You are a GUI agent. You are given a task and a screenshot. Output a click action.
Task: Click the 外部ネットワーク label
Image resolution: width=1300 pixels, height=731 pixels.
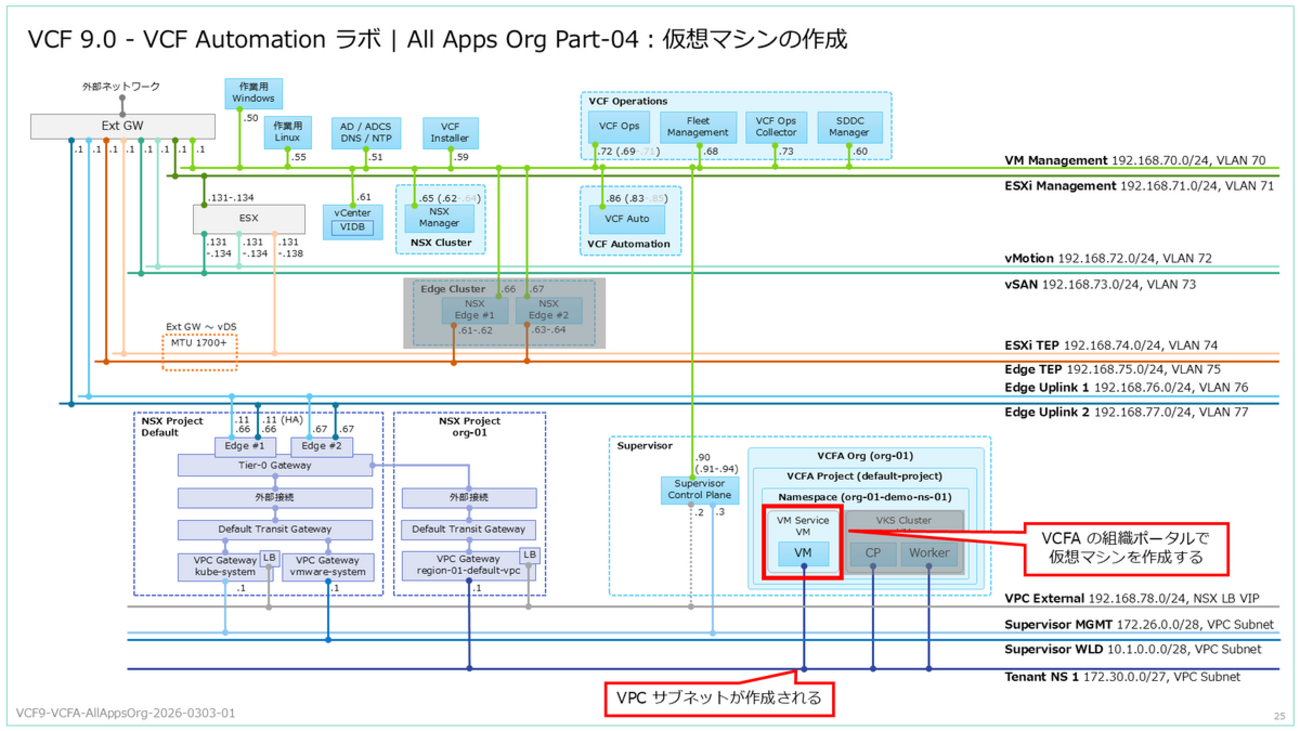pyautogui.click(x=121, y=88)
